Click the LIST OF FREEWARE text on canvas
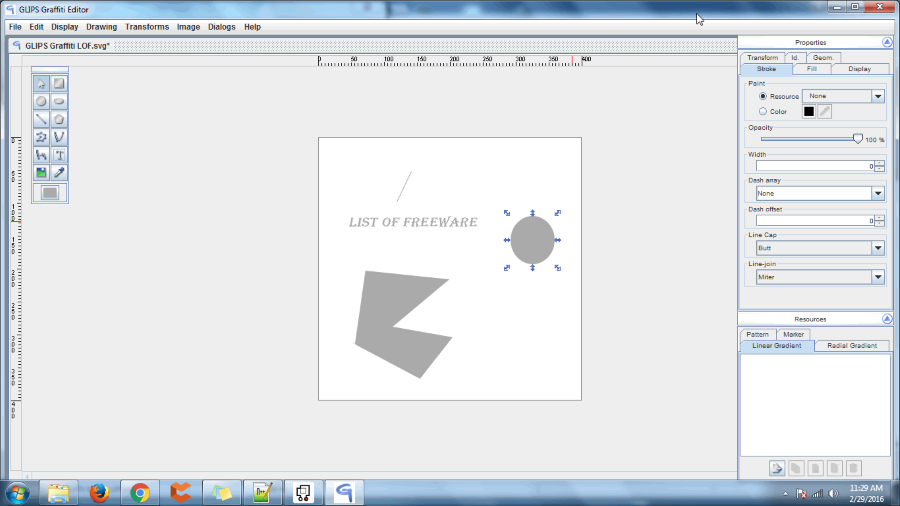900x506 pixels. click(x=413, y=222)
